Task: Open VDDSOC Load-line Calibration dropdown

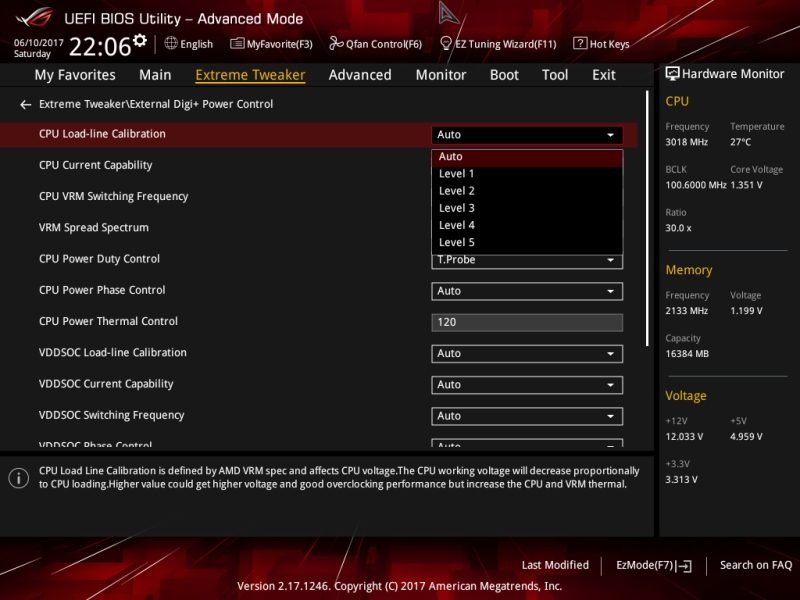Action: (x=527, y=354)
